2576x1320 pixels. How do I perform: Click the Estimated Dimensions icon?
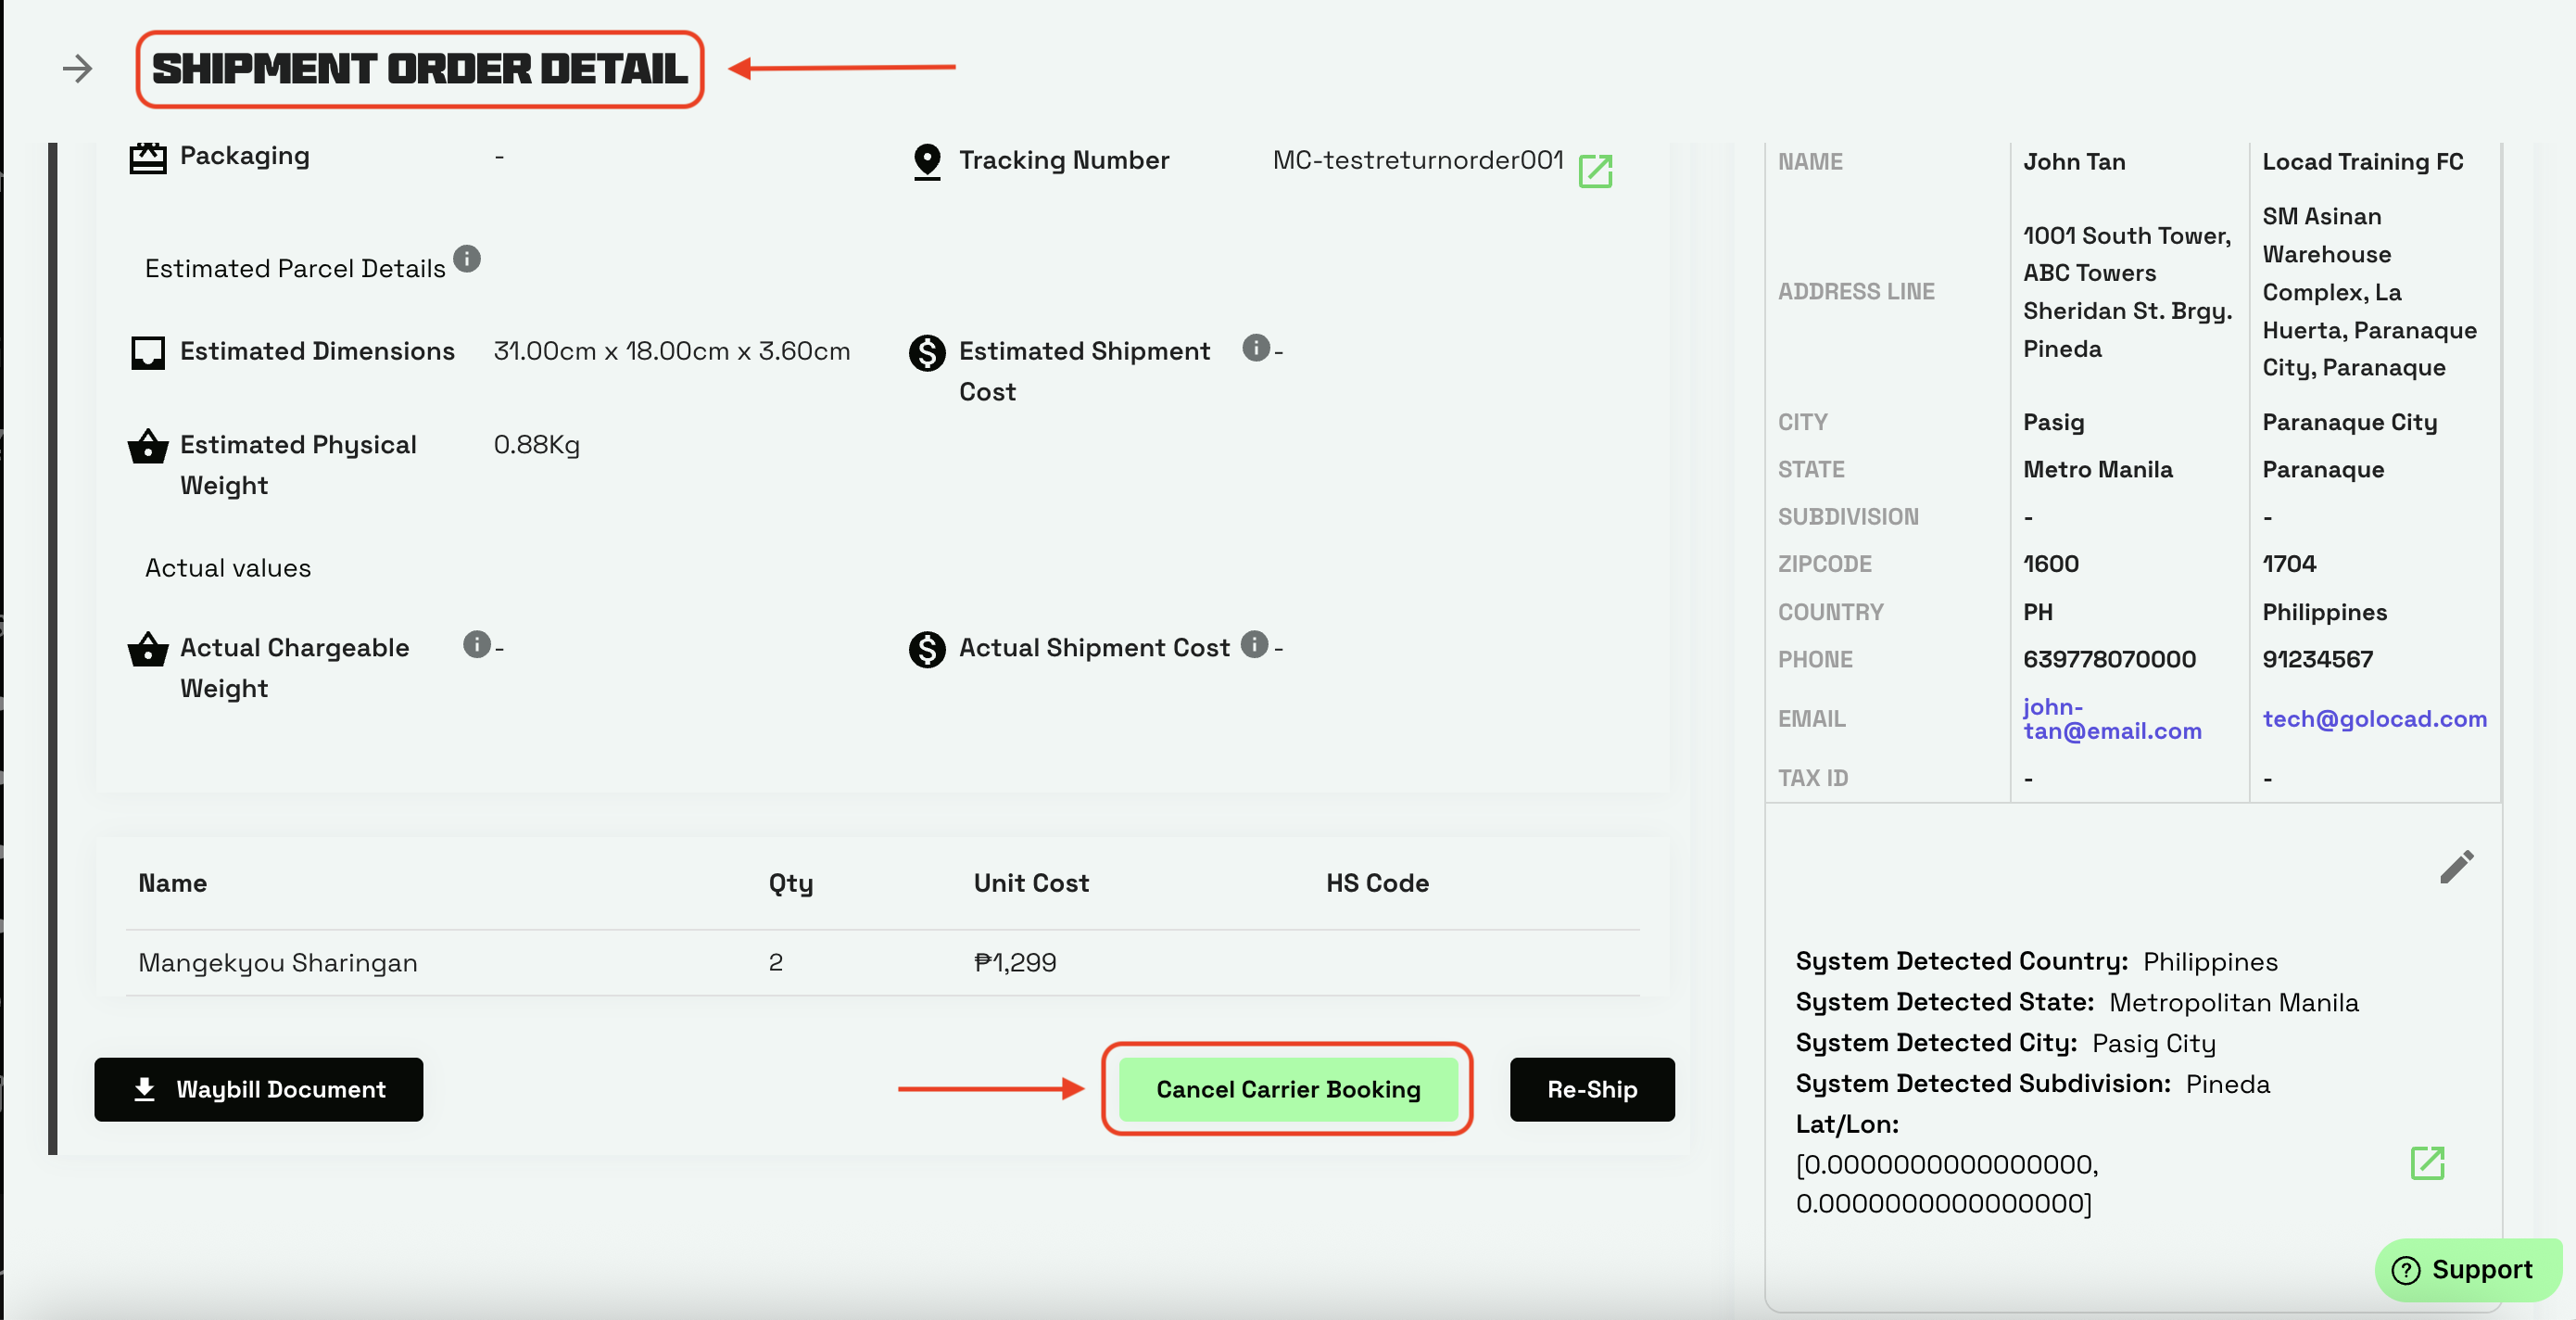(148, 353)
